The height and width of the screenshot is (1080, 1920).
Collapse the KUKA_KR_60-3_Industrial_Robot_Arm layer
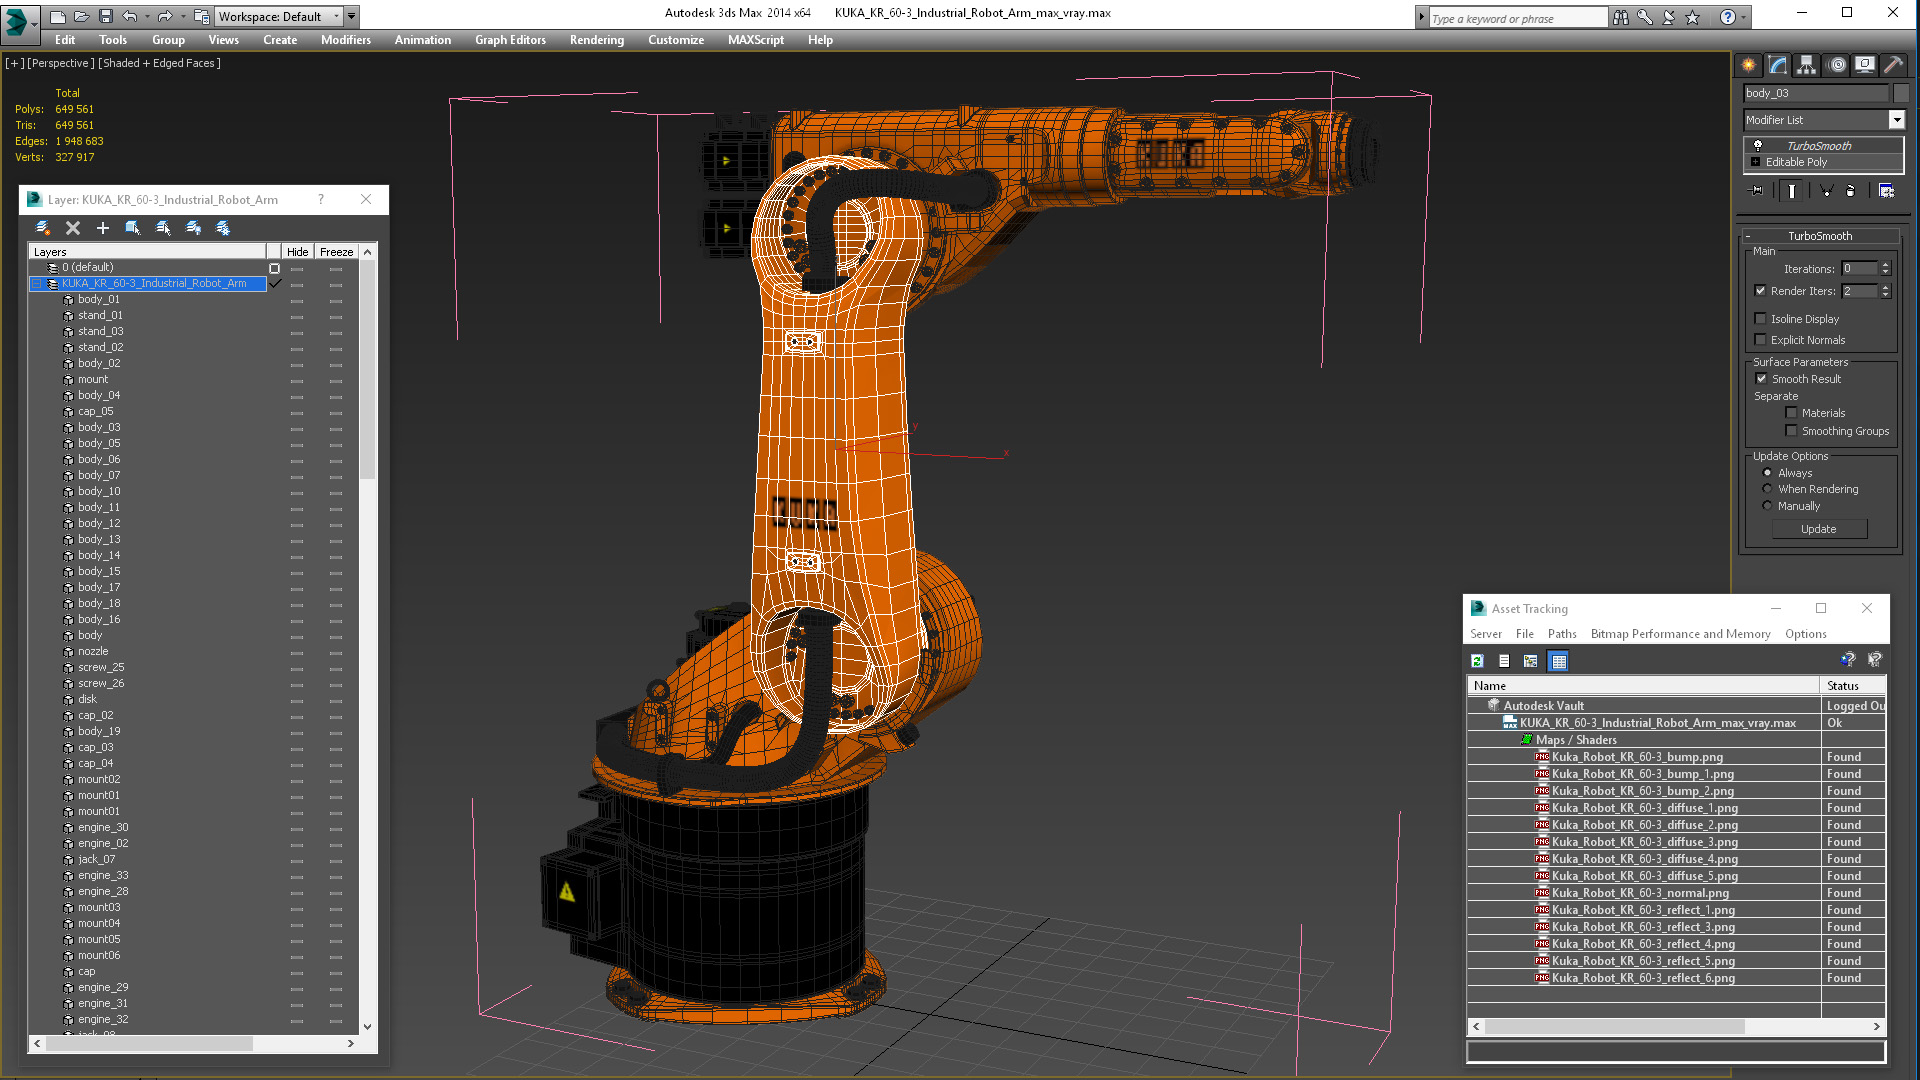click(37, 284)
